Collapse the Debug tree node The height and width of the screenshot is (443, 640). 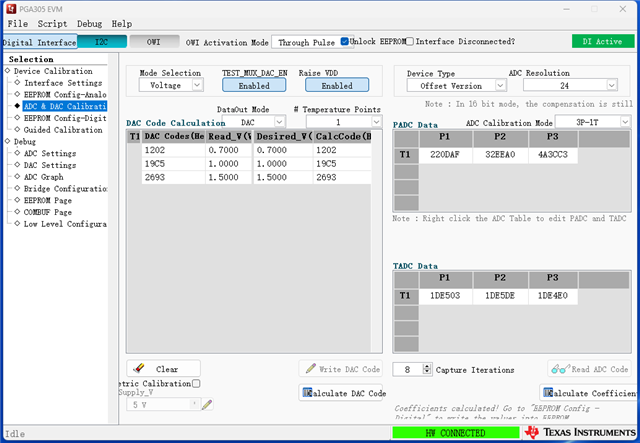pos(8,141)
